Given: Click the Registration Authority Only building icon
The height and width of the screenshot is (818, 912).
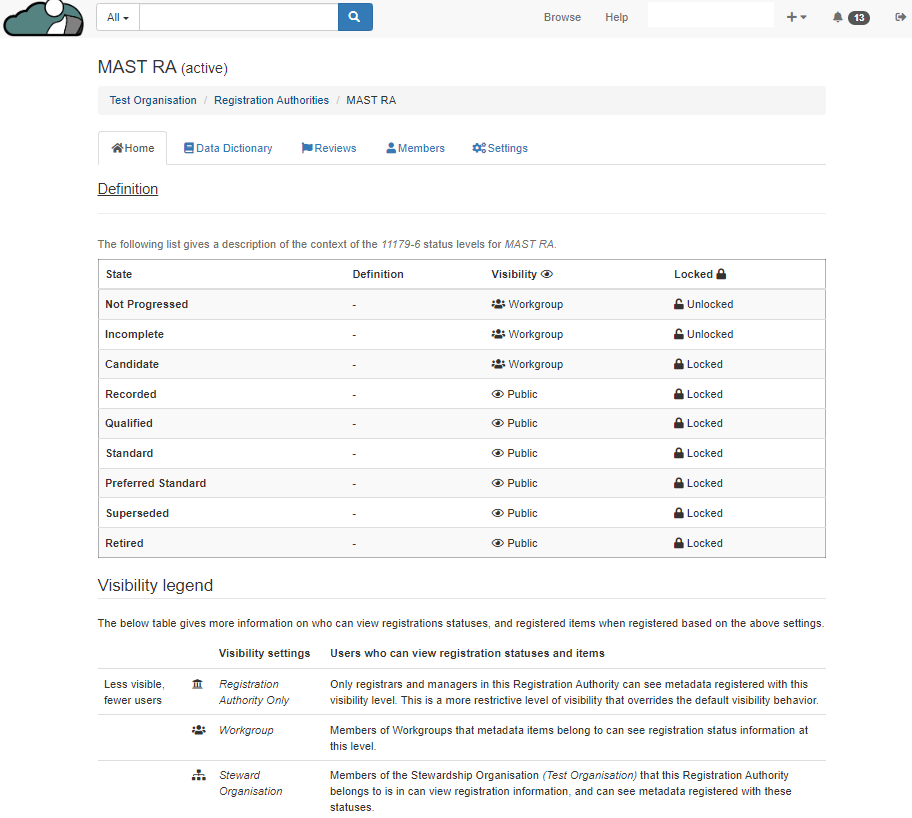Looking at the screenshot, I should [197, 684].
